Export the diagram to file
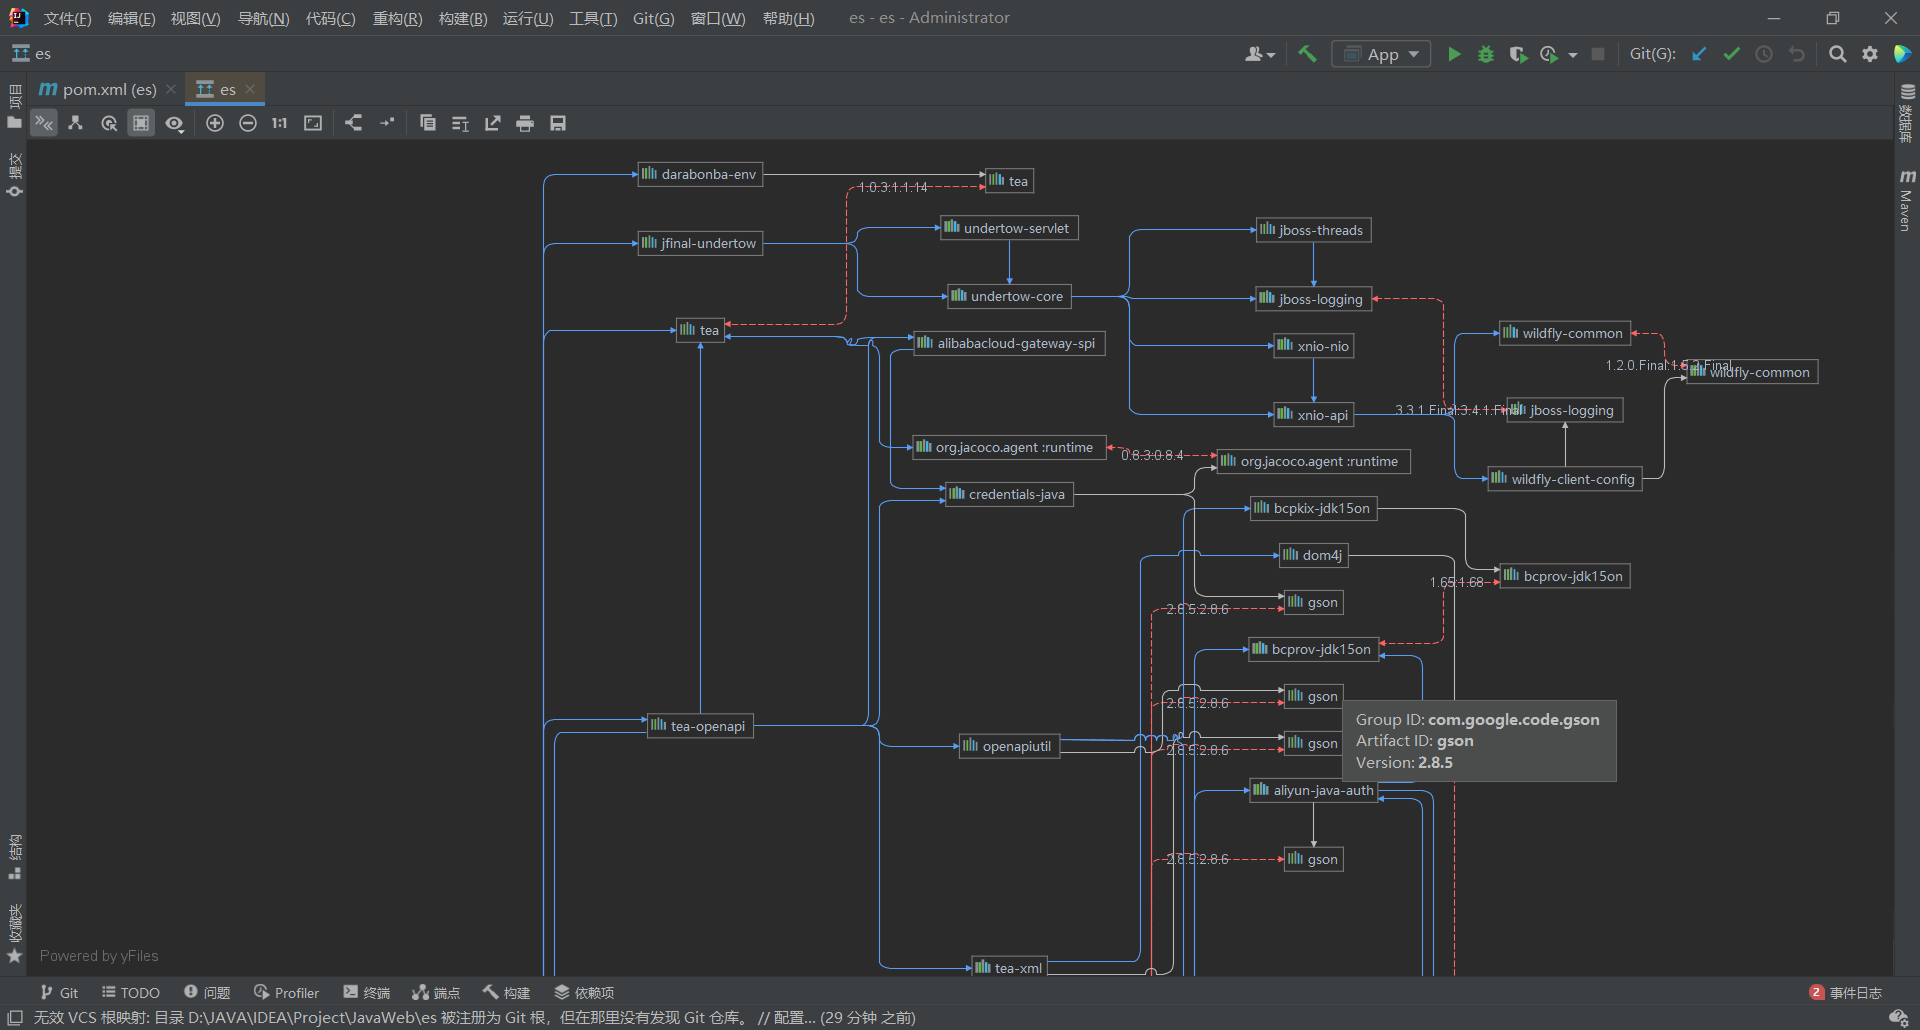This screenshot has width=1920, height=1030. (493, 123)
